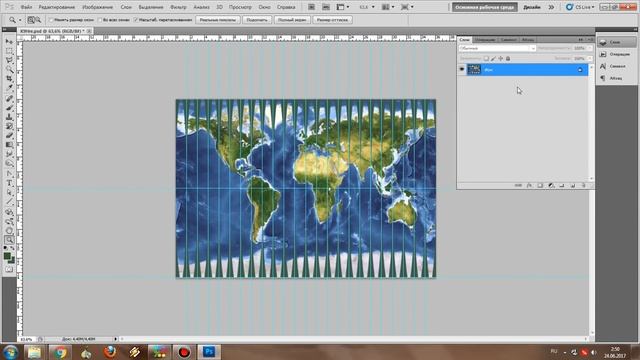Select the Zoom tool in toolbox

(x=9, y=240)
